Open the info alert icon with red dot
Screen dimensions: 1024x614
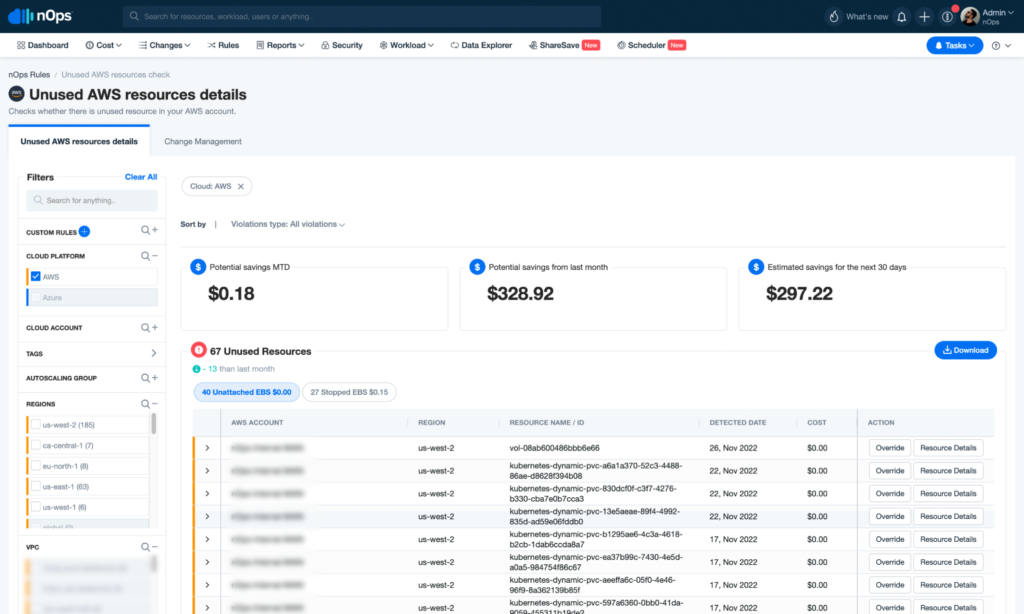tap(947, 17)
